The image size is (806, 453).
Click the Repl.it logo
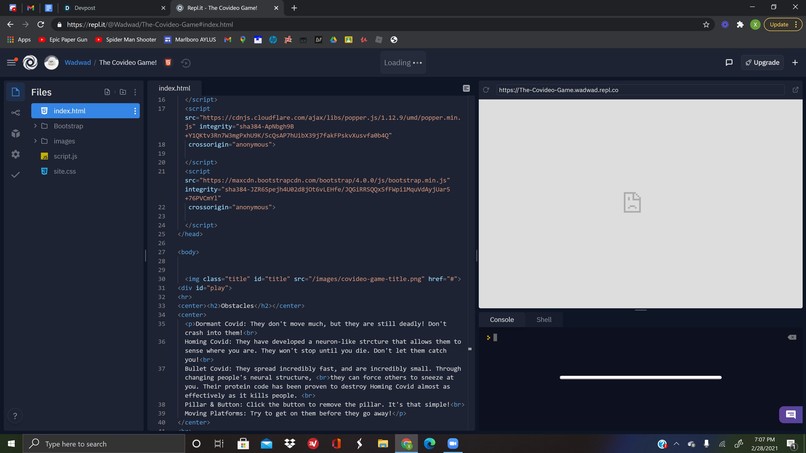pos(30,62)
